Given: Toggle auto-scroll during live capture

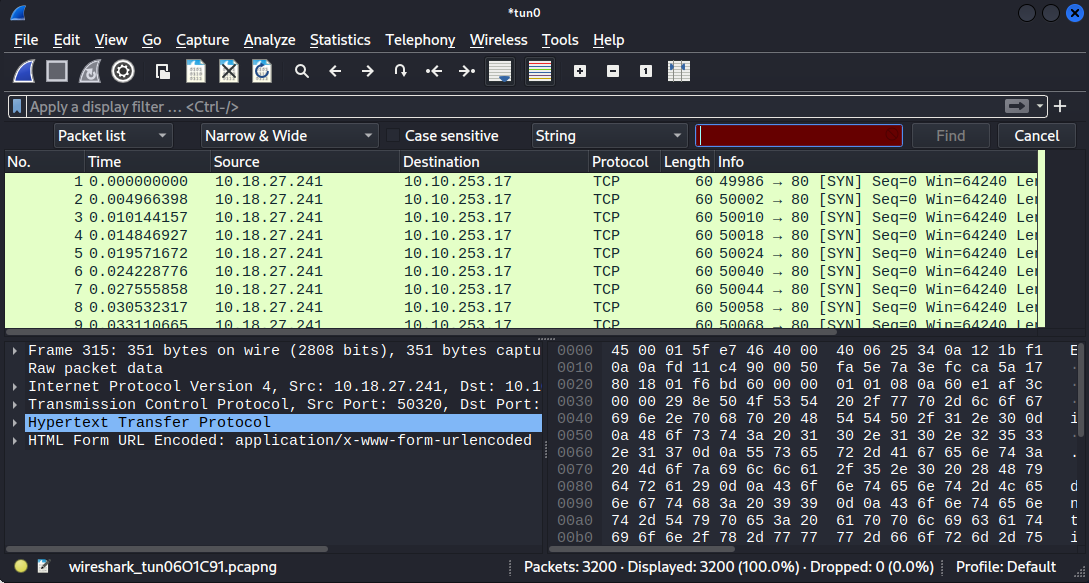Looking at the screenshot, I should (501, 71).
